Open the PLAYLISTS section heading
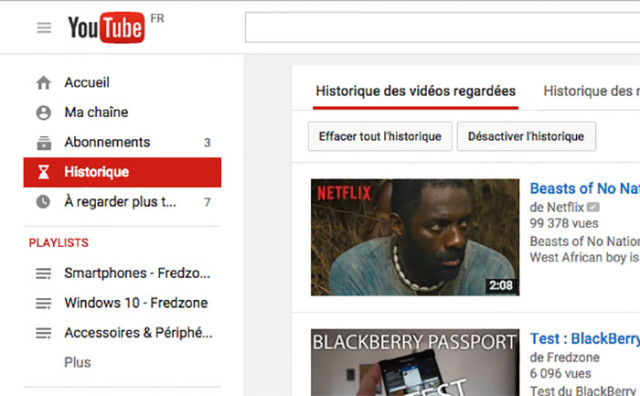 (x=59, y=243)
